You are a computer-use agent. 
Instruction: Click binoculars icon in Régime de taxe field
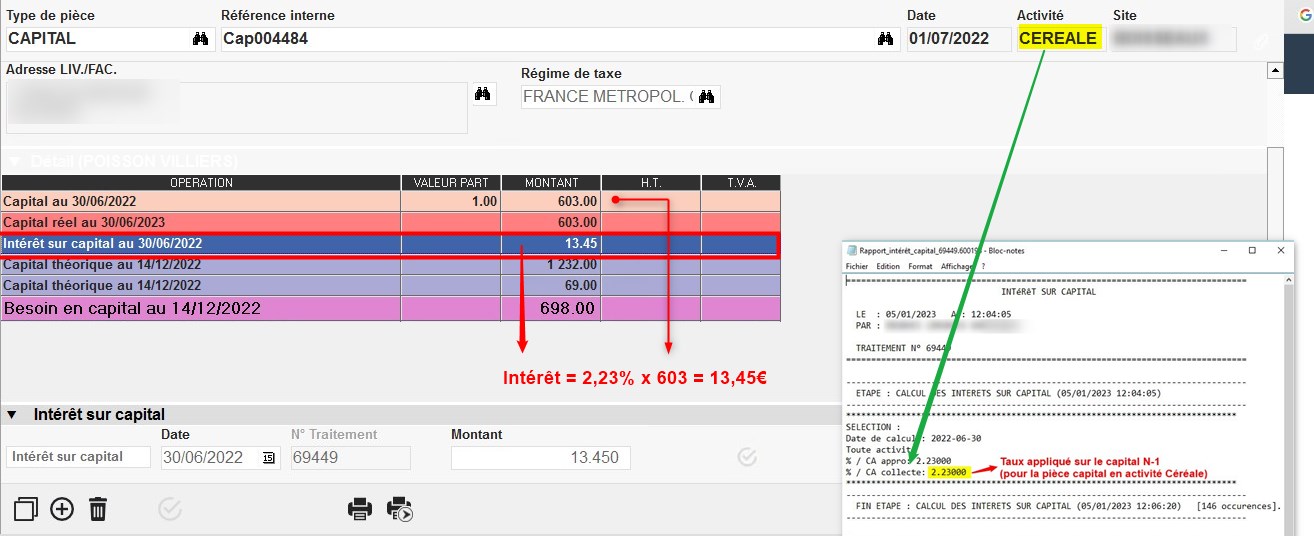pos(707,97)
